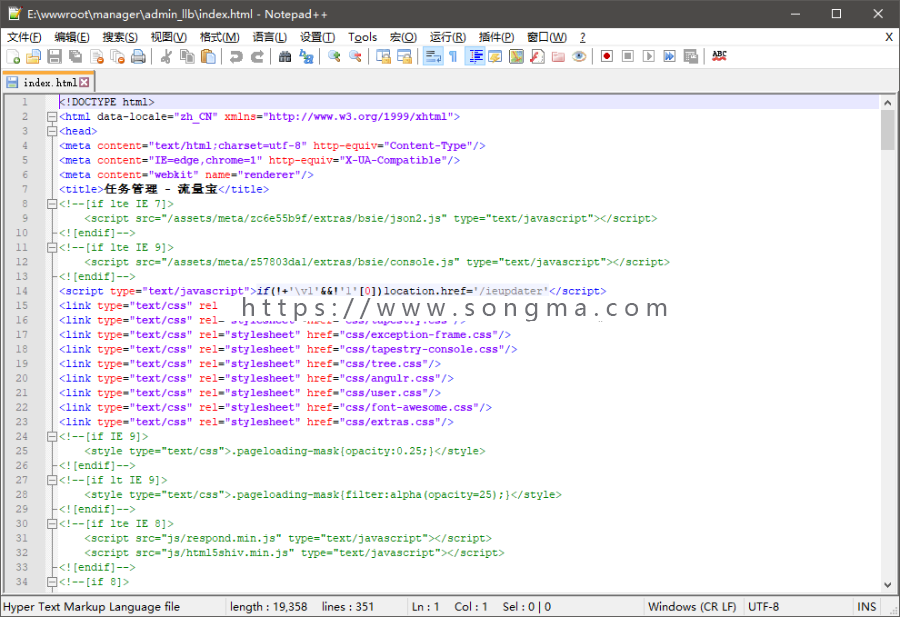Play back the recorded macro icon
The width and height of the screenshot is (900, 617).
[x=649, y=56]
